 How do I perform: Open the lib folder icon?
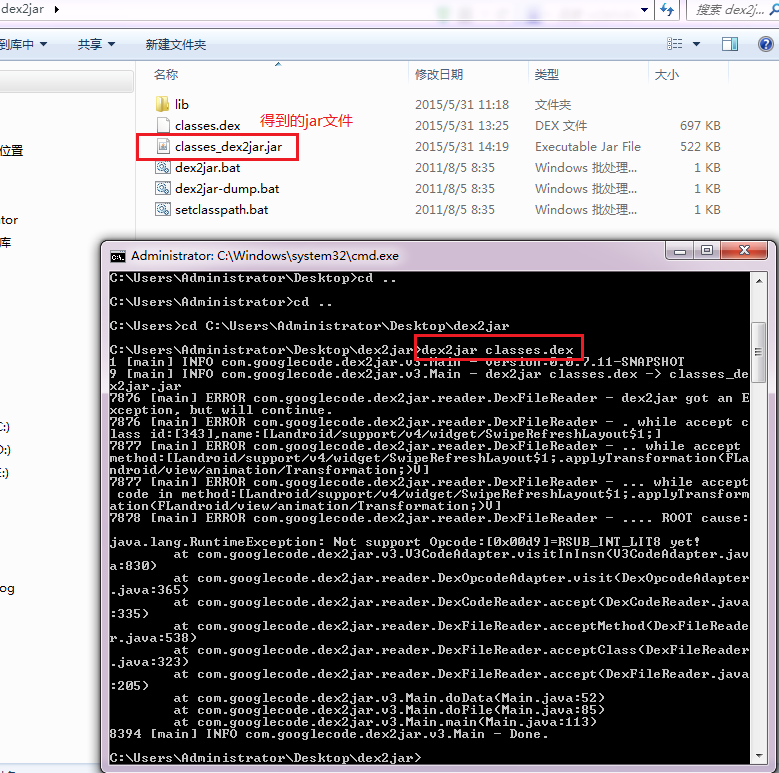(x=162, y=104)
